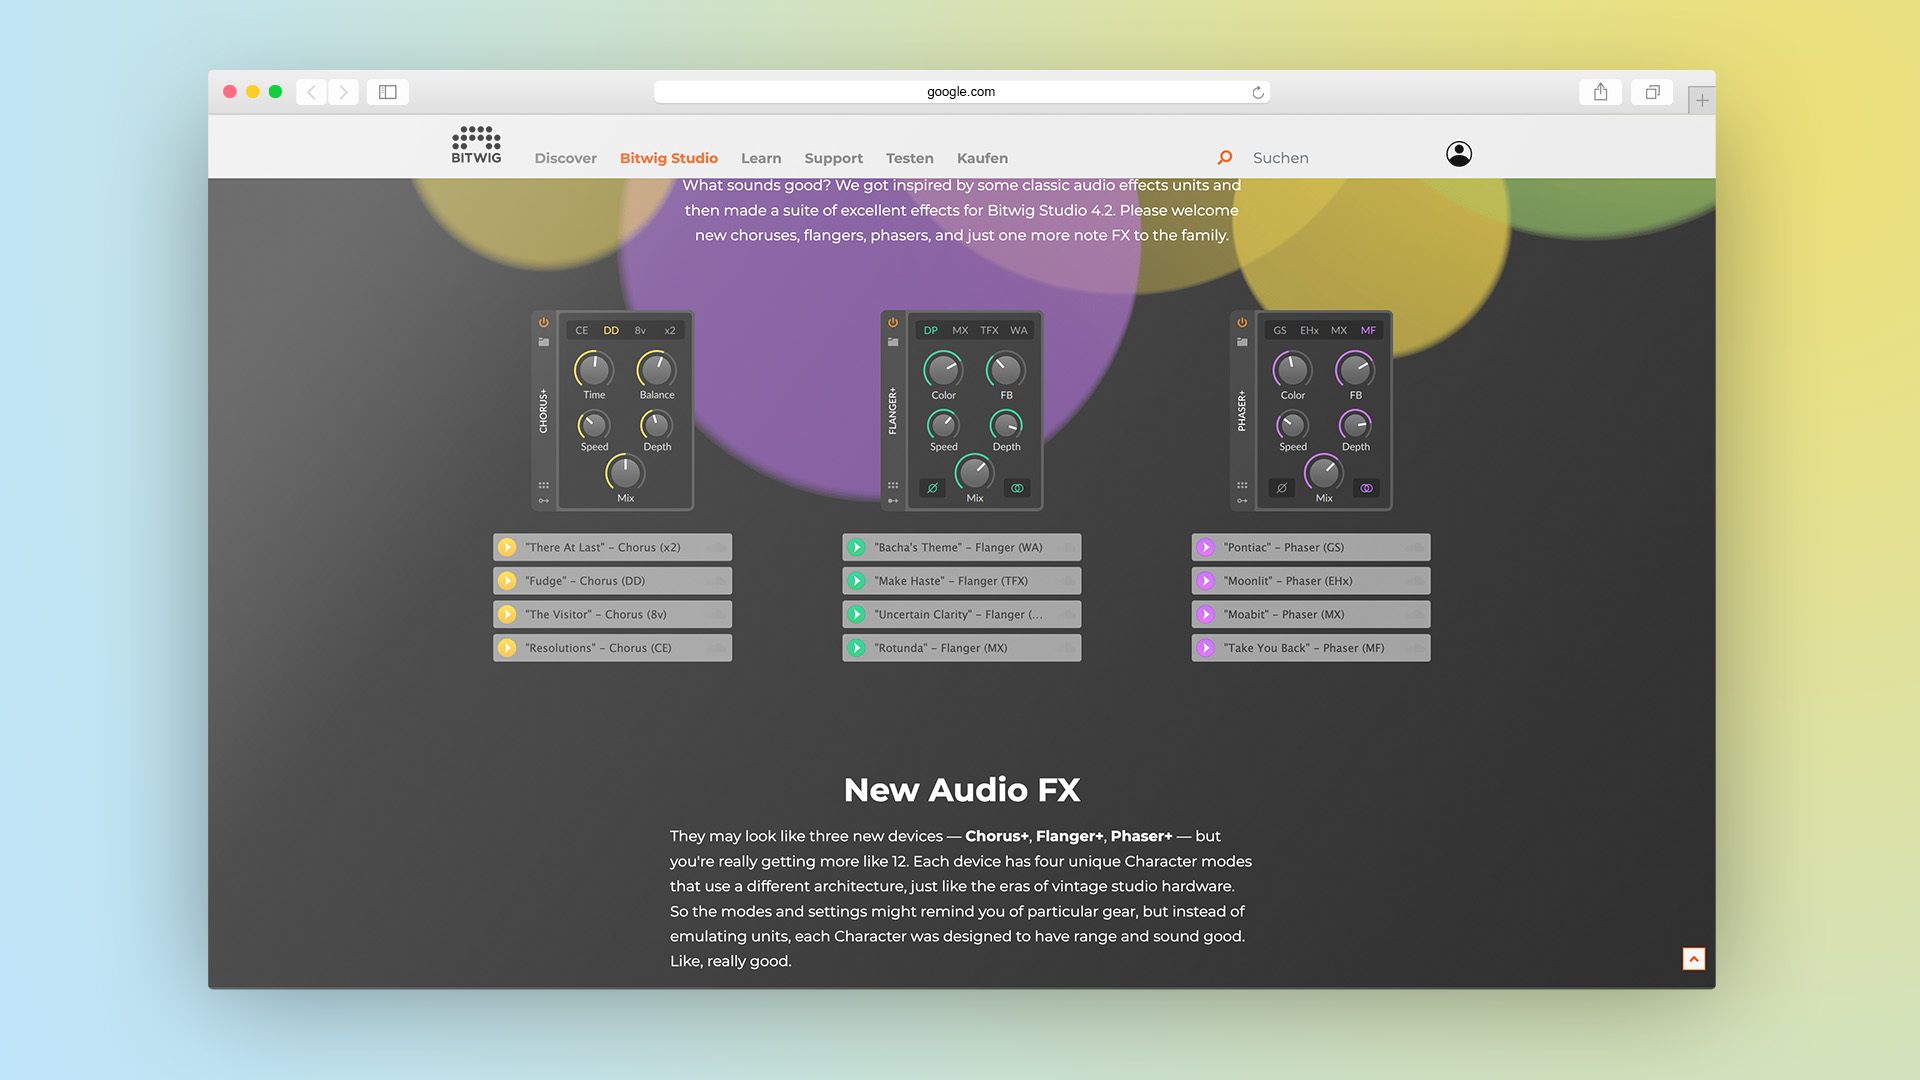The height and width of the screenshot is (1080, 1920).
Task: Click the browser share icon
Action: tap(1600, 92)
